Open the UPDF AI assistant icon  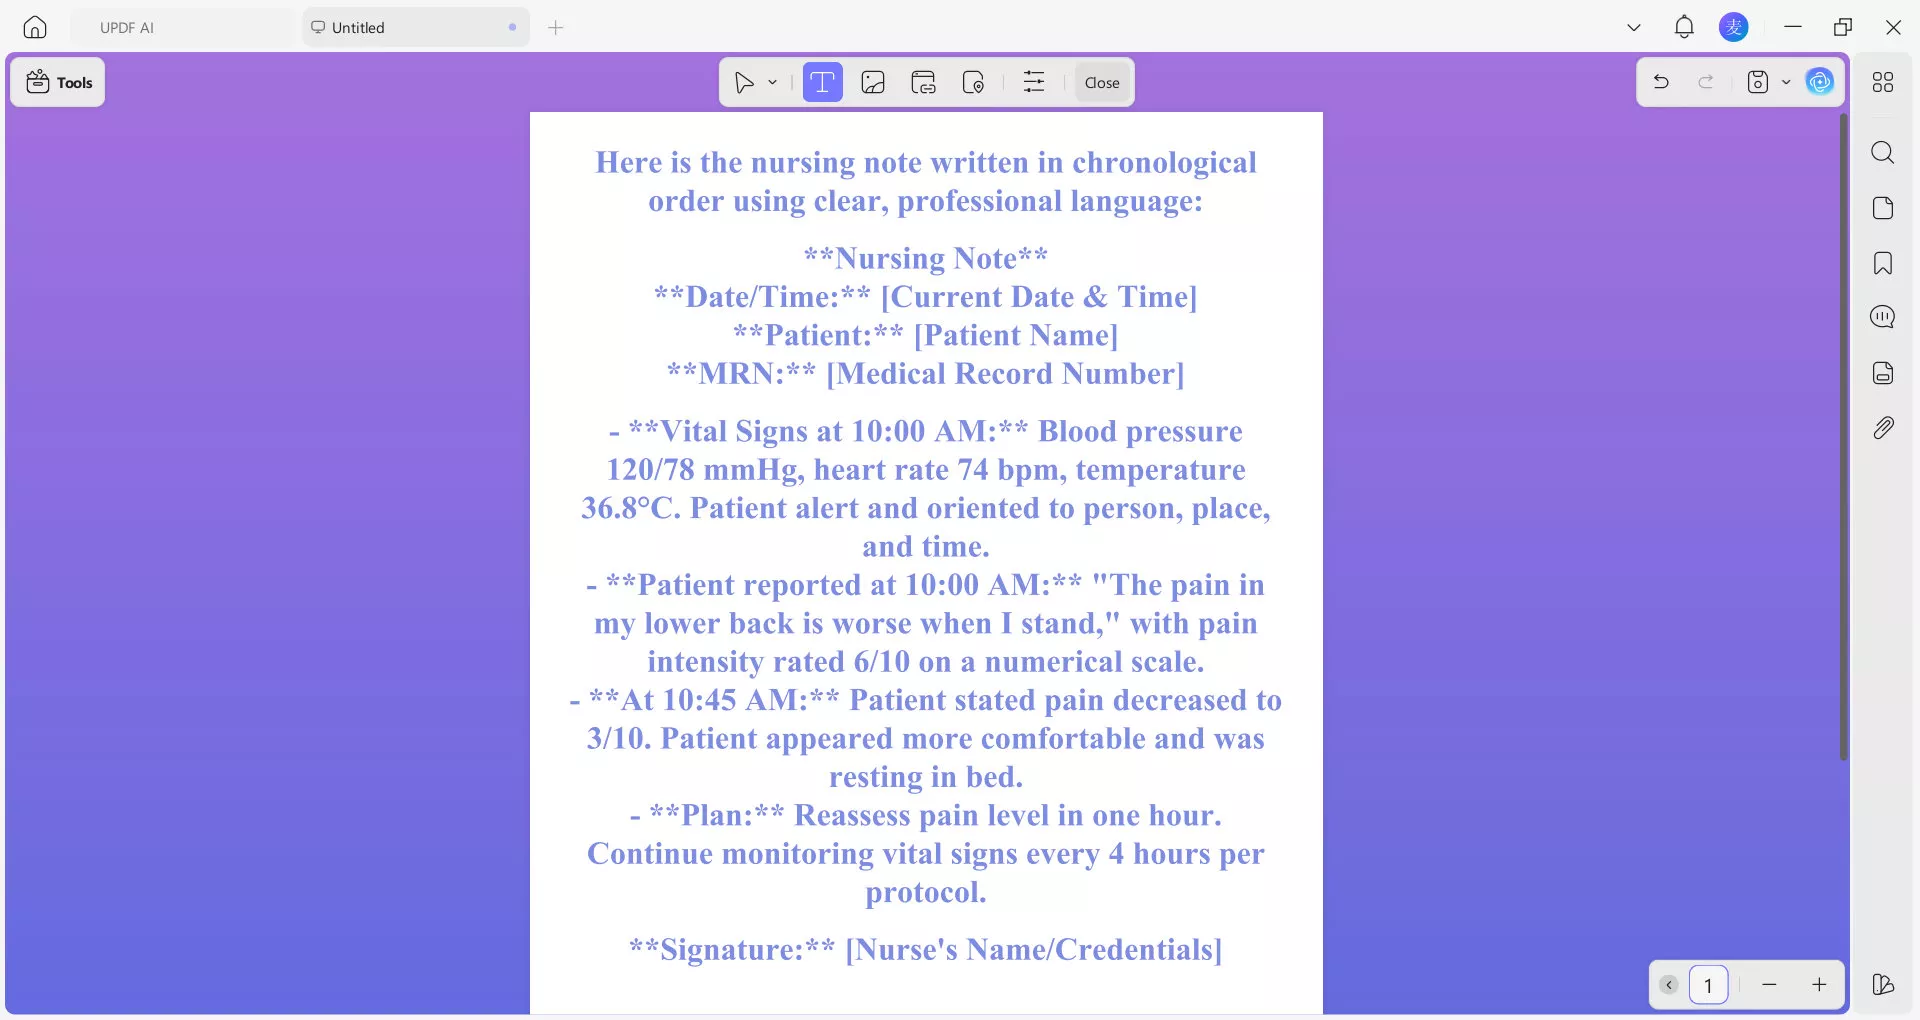(1819, 82)
